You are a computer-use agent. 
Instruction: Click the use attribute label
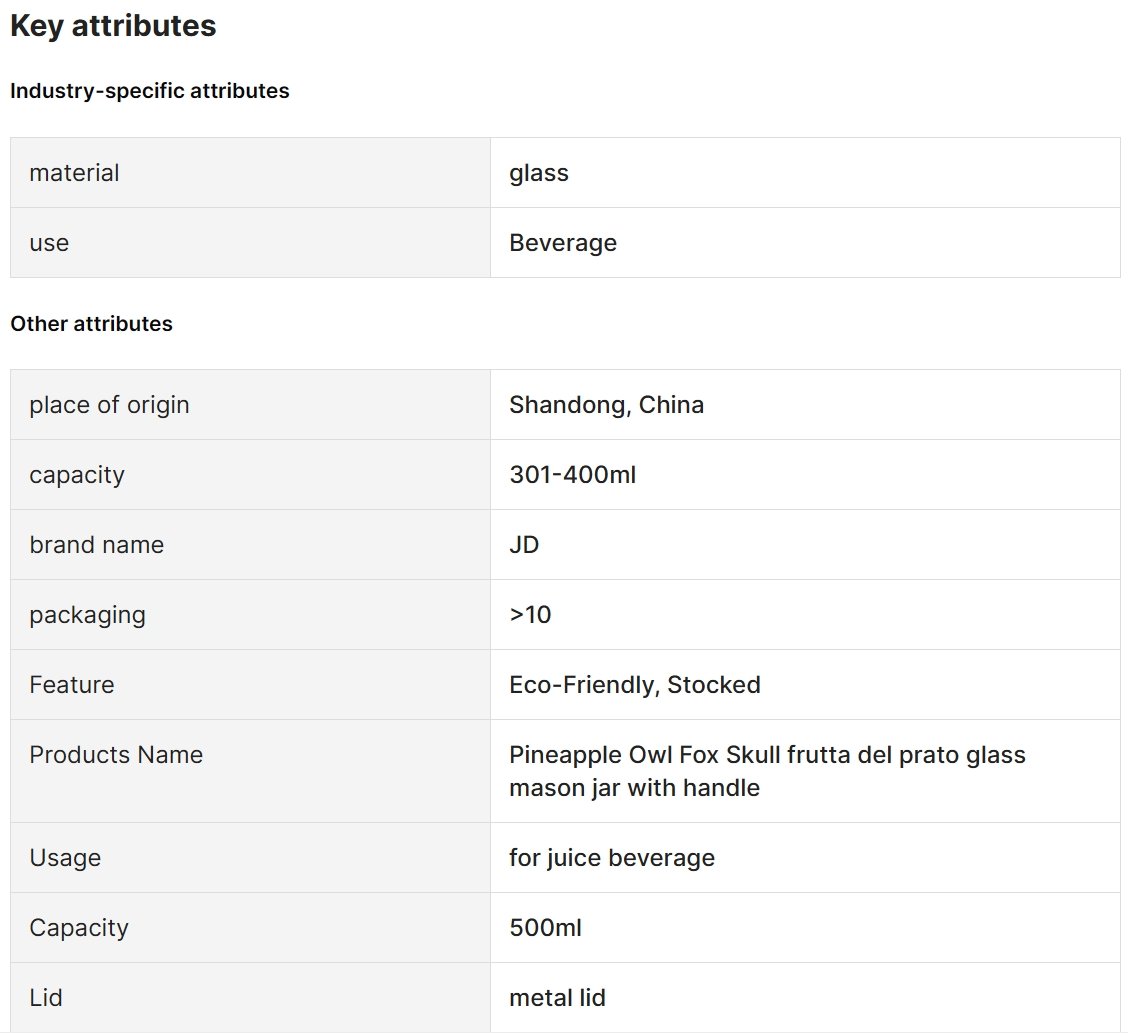[x=49, y=243]
